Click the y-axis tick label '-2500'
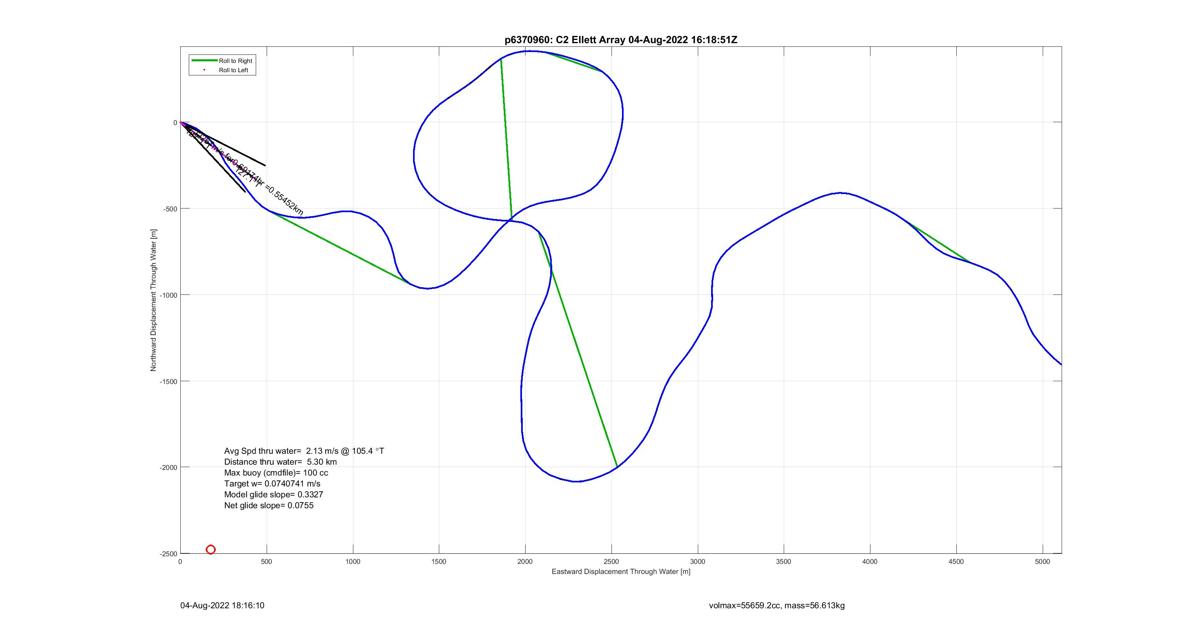Image resolution: width=1200 pixels, height=622 pixels. [x=167, y=553]
